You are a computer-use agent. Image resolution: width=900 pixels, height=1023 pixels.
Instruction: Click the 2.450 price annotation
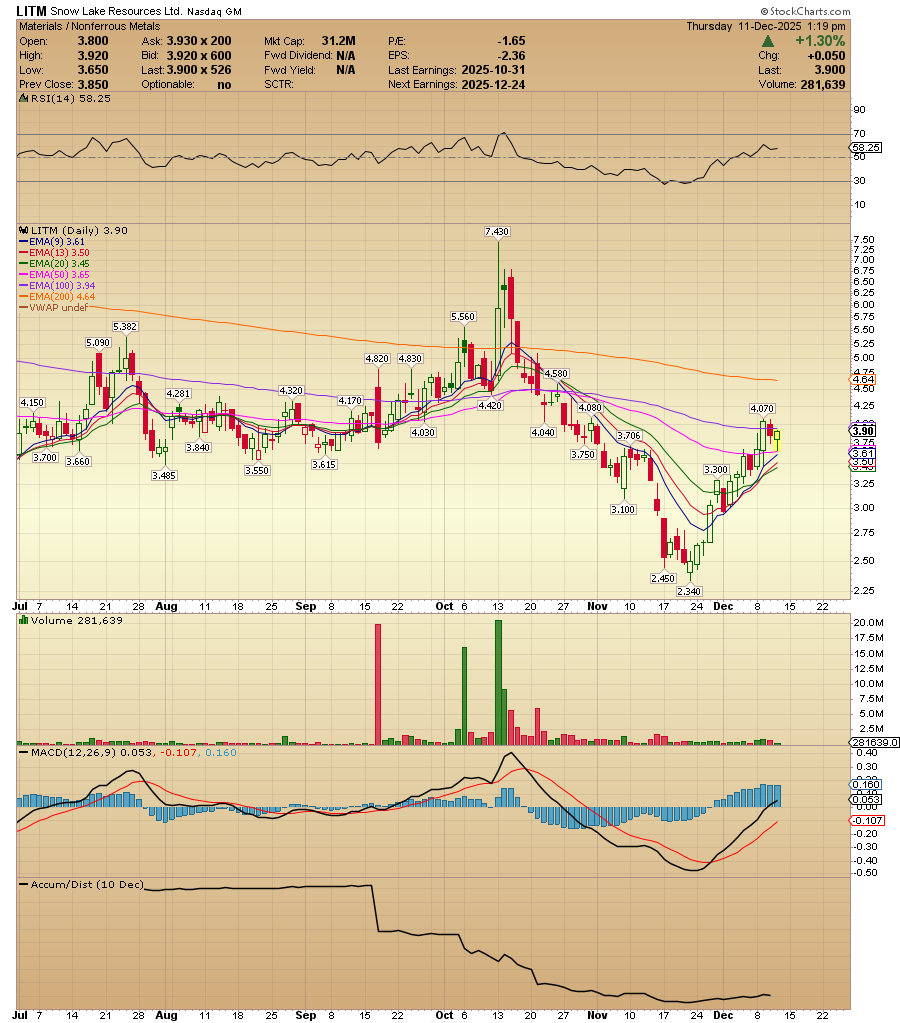point(662,578)
